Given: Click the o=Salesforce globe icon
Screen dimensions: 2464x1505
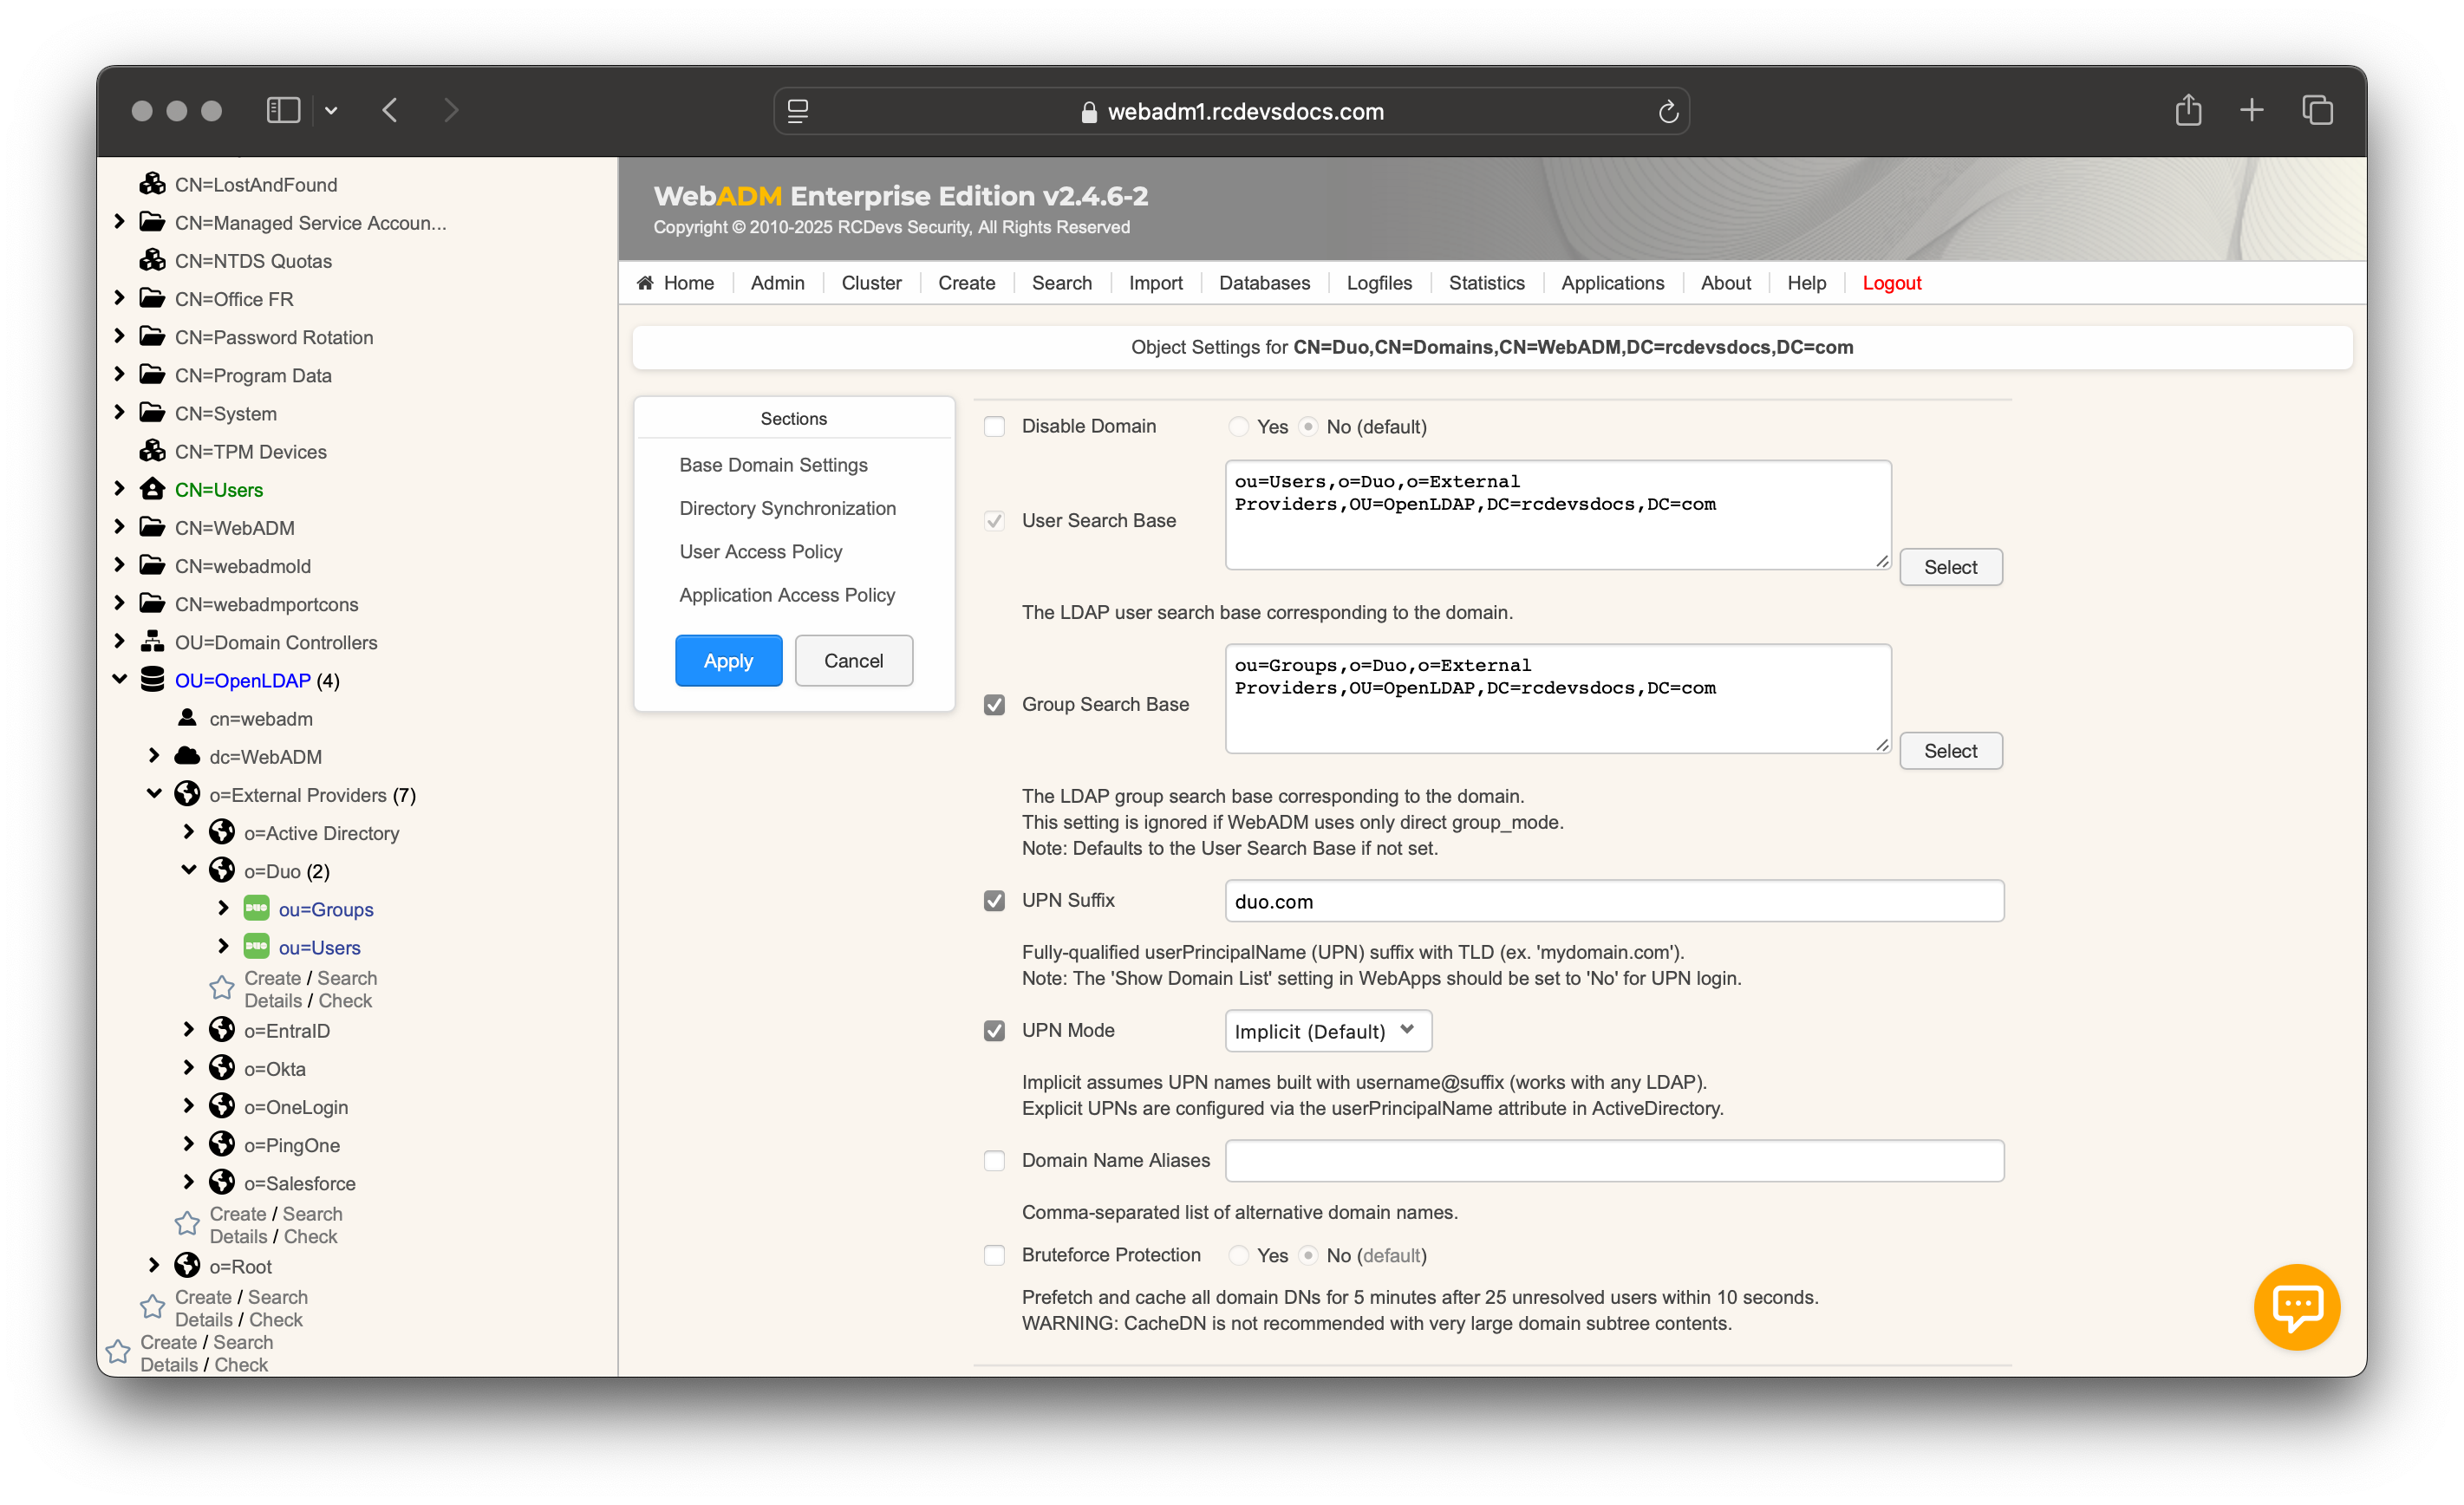Looking at the screenshot, I should tap(222, 1182).
